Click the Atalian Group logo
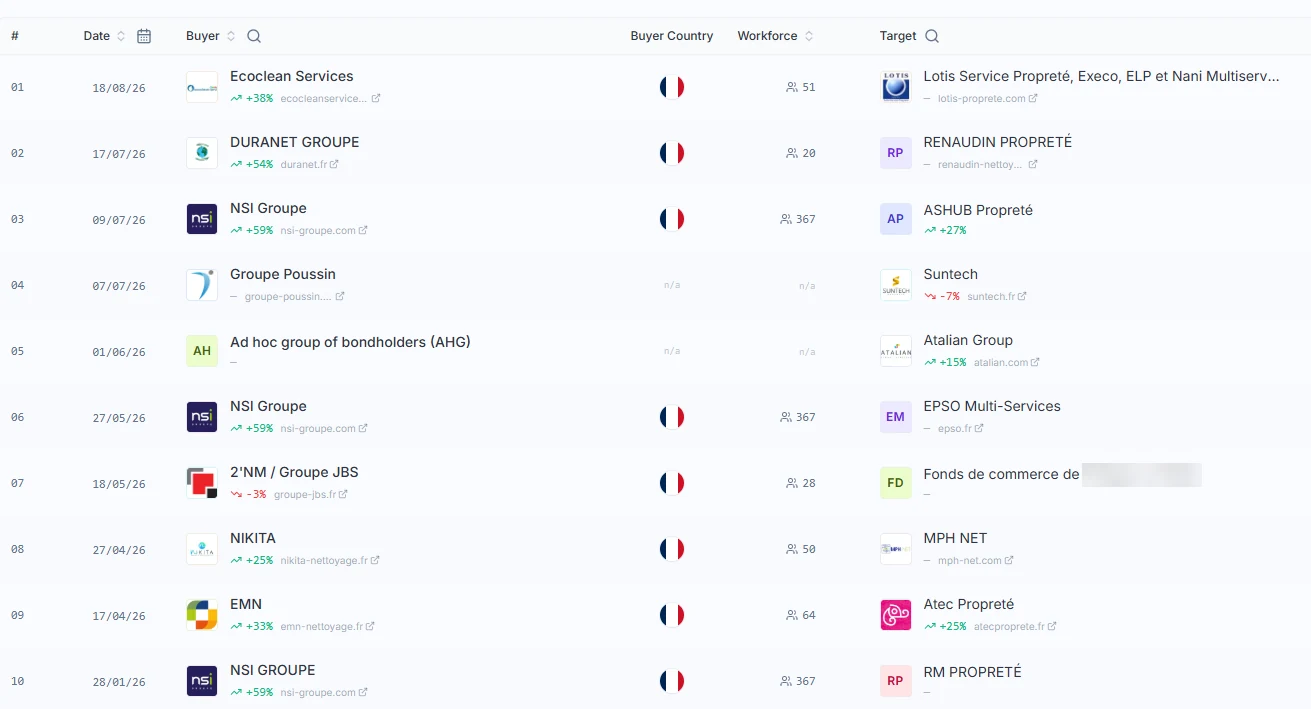Screen dimensions: 1311x709 click(x=896, y=351)
